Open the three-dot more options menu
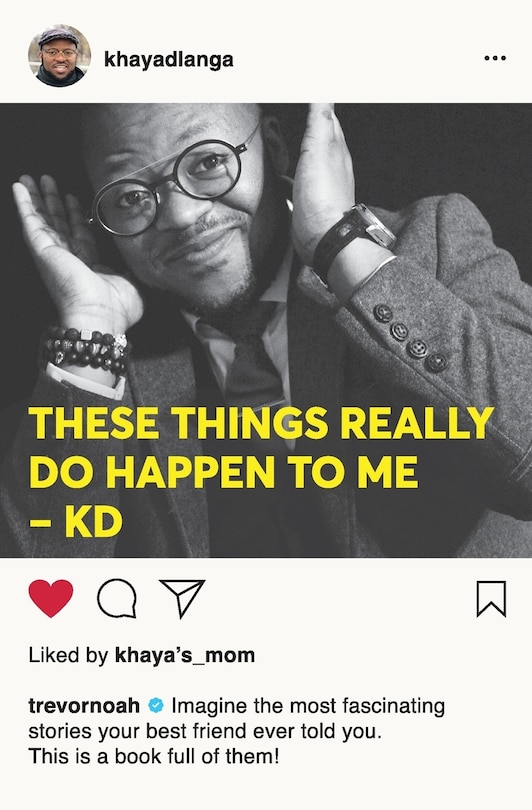Screen dimensions: 532x810 495,58
